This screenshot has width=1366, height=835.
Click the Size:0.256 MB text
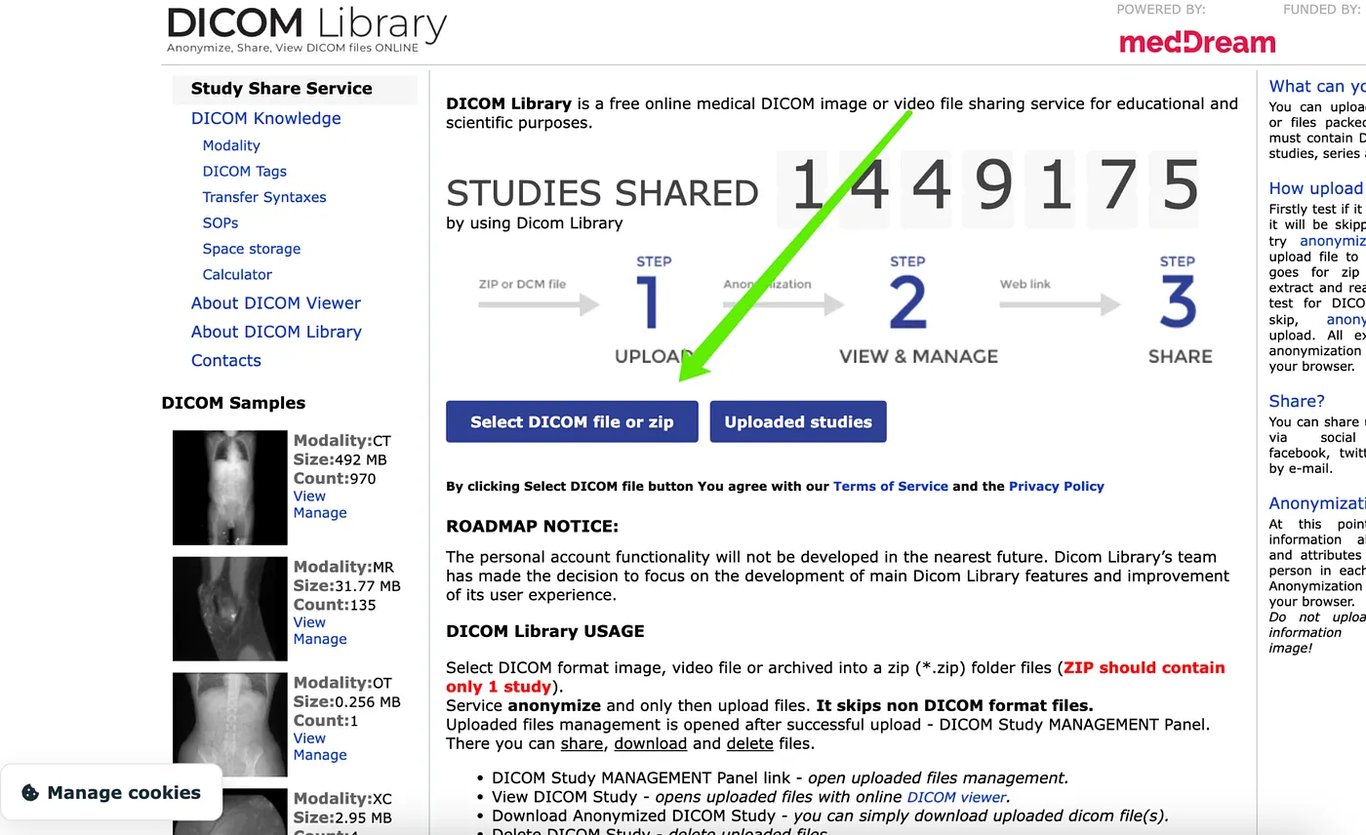pos(347,702)
